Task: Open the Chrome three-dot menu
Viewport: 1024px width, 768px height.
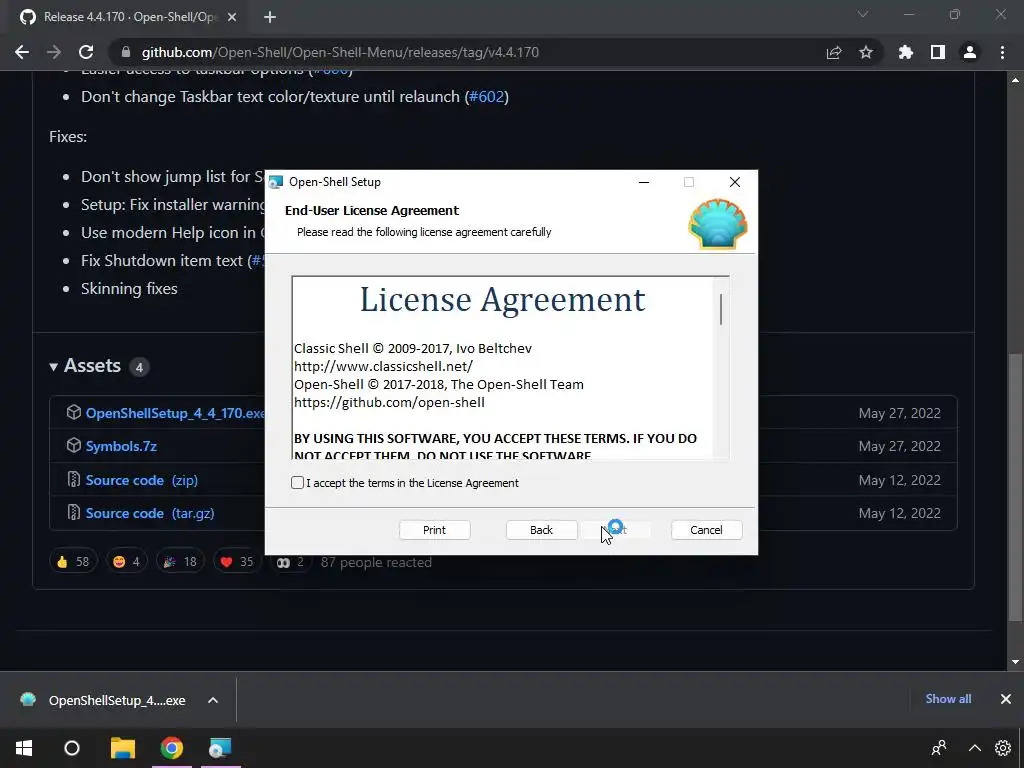Action: (x=1002, y=52)
